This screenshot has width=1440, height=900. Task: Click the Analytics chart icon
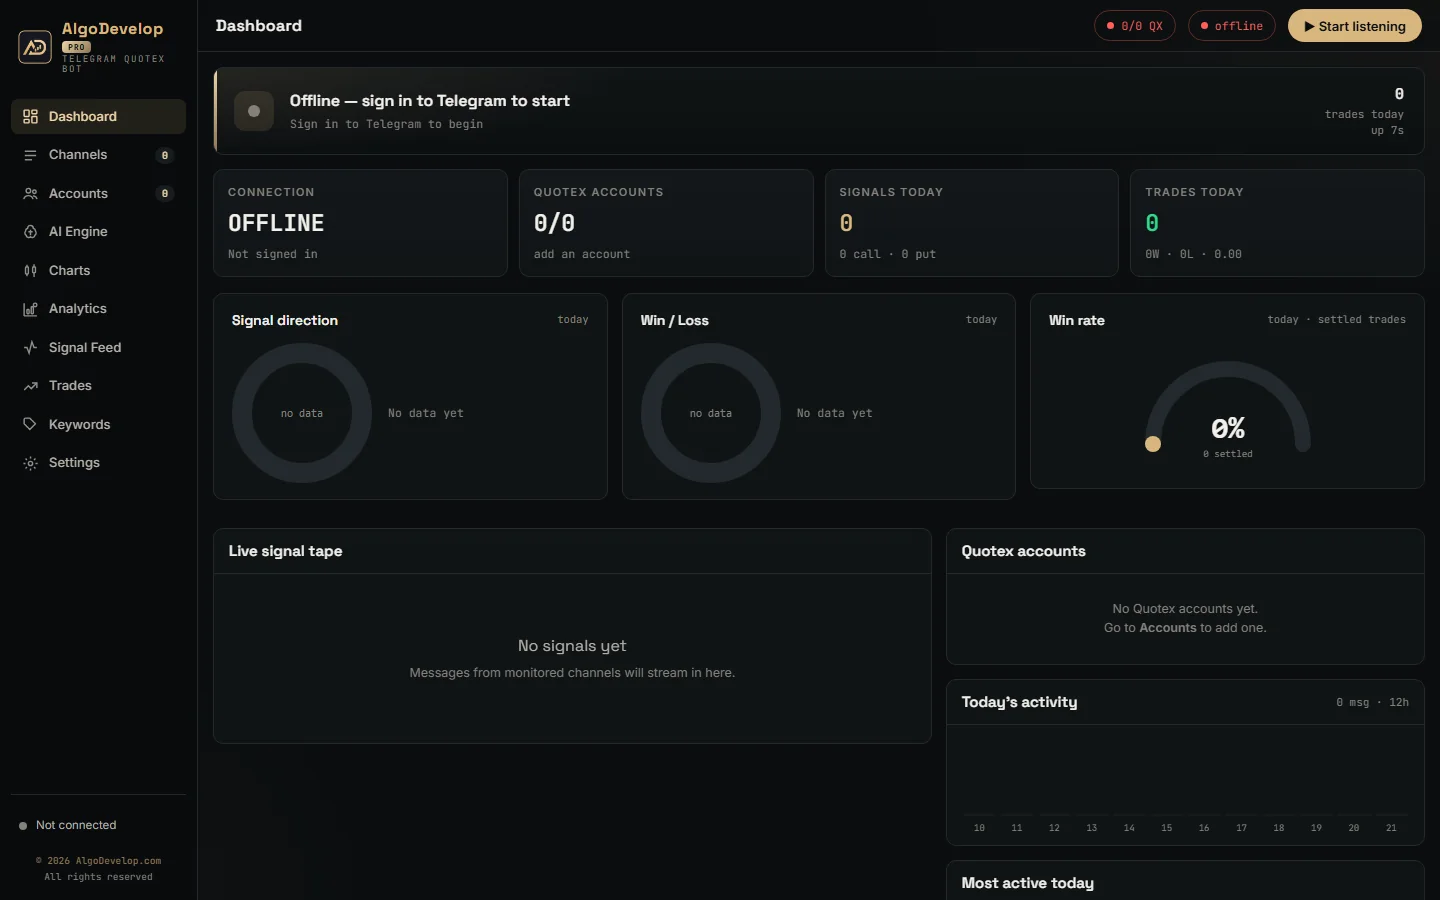30,309
